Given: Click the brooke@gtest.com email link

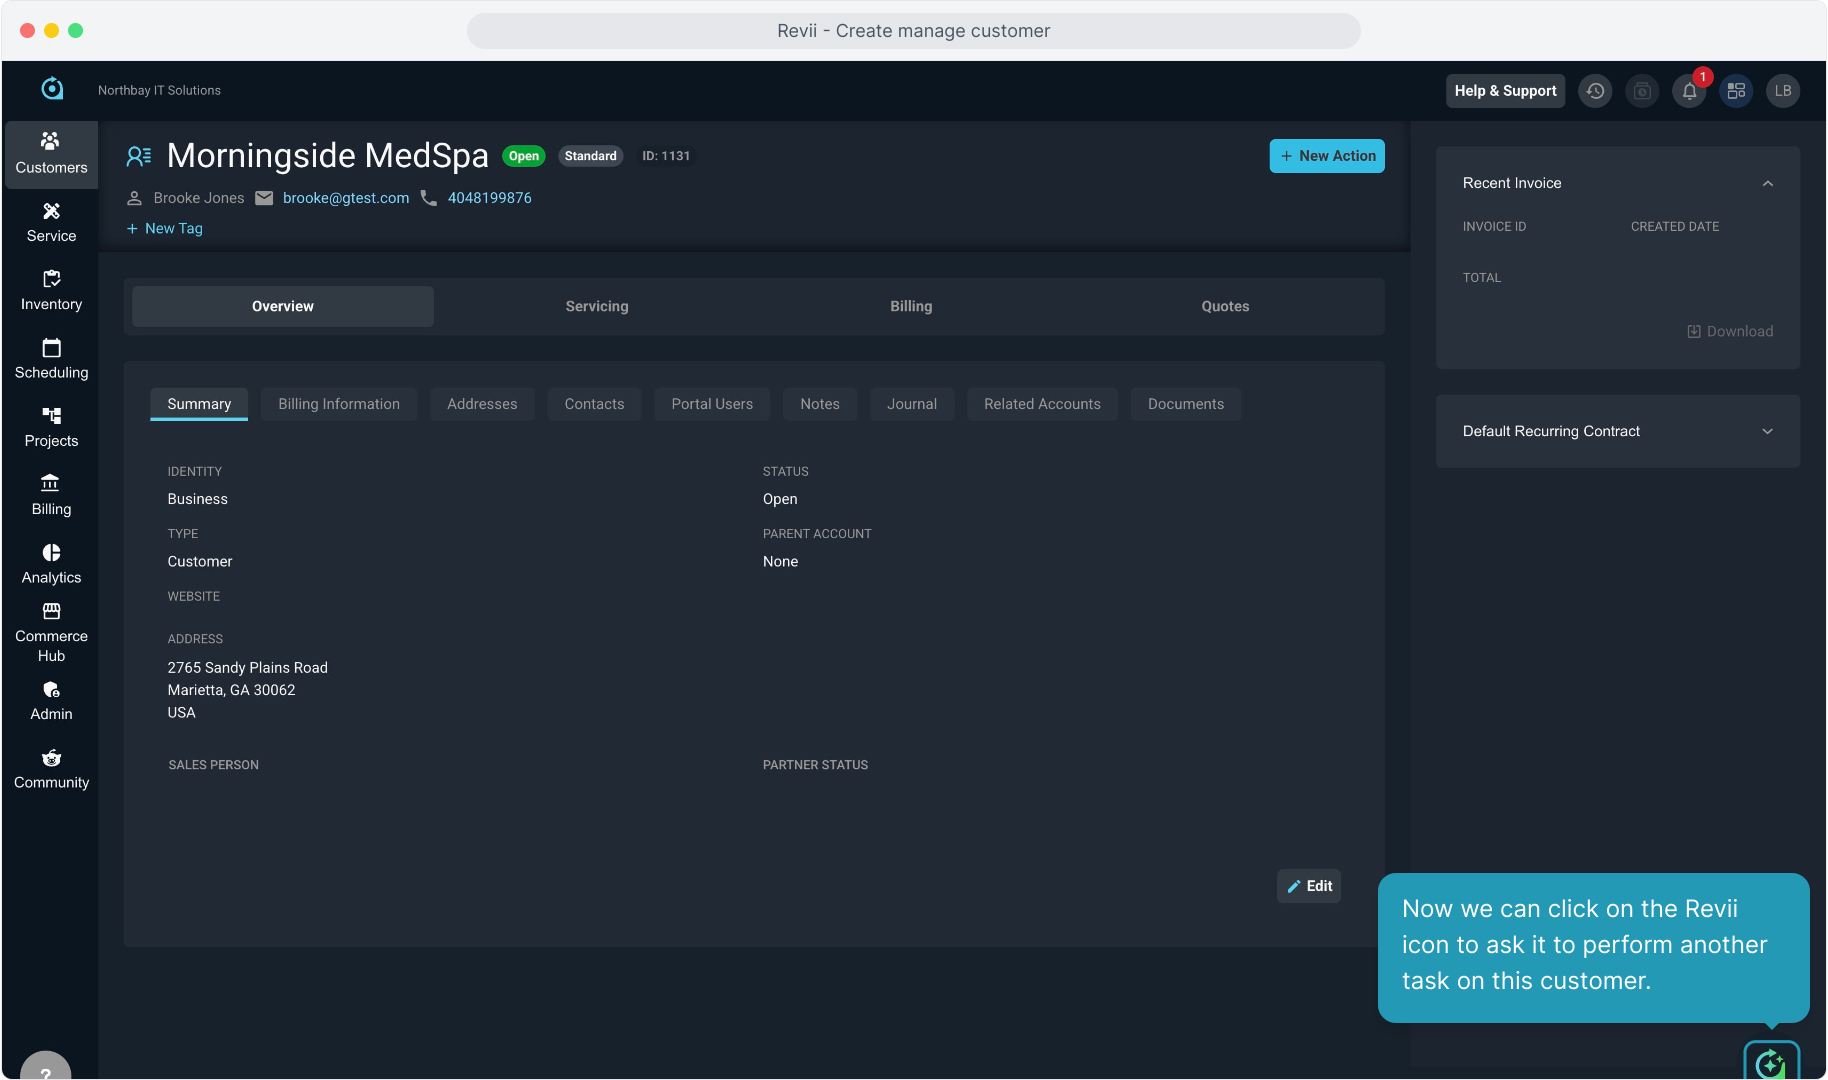Looking at the screenshot, I should [x=345, y=198].
